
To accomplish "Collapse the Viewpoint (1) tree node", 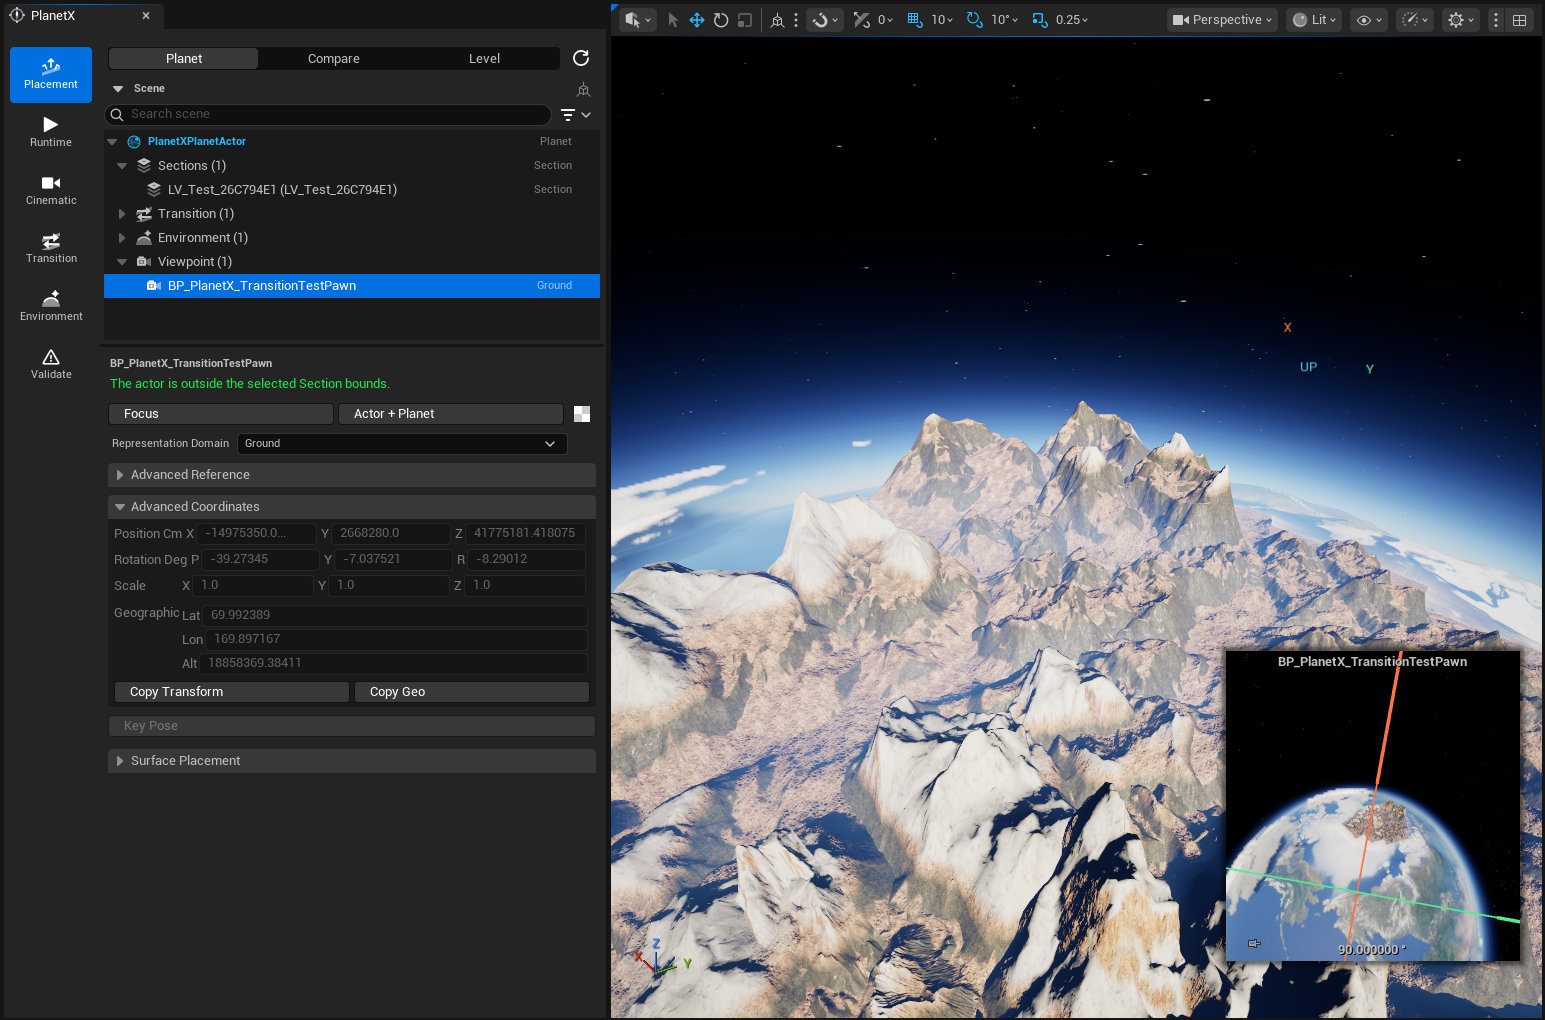I will [x=122, y=262].
